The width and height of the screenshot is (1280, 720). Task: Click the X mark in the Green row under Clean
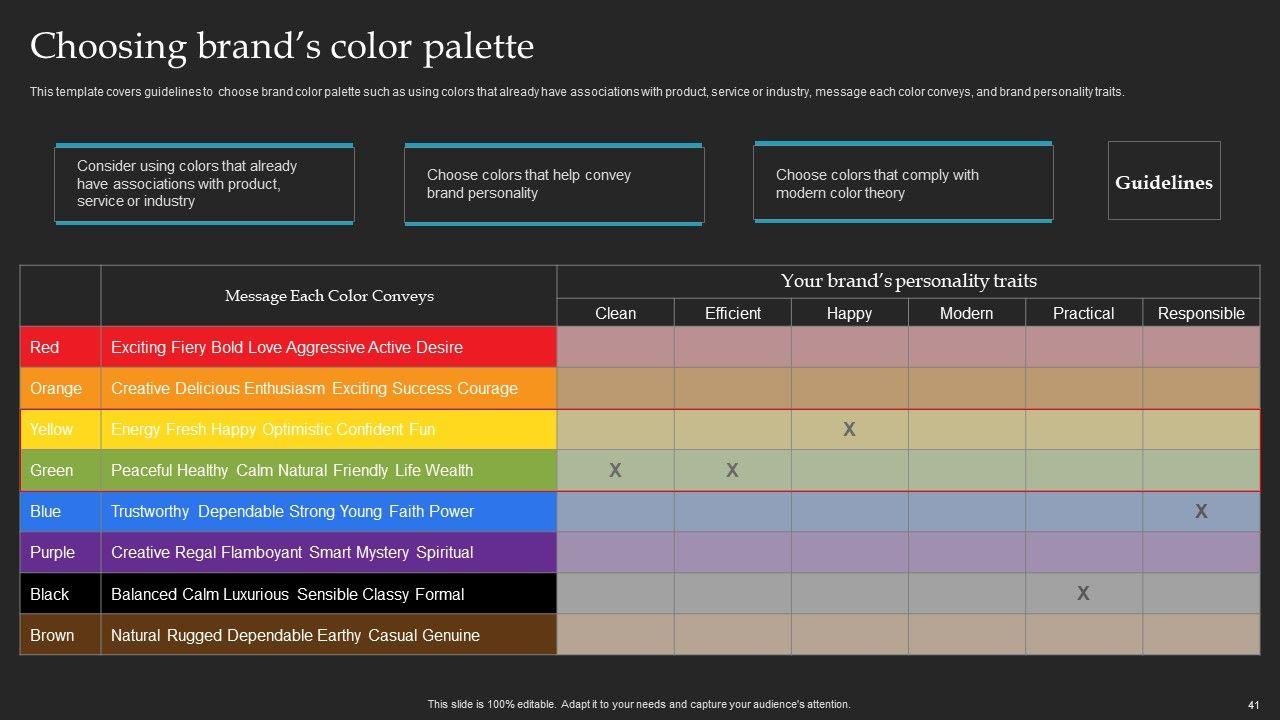pos(615,470)
